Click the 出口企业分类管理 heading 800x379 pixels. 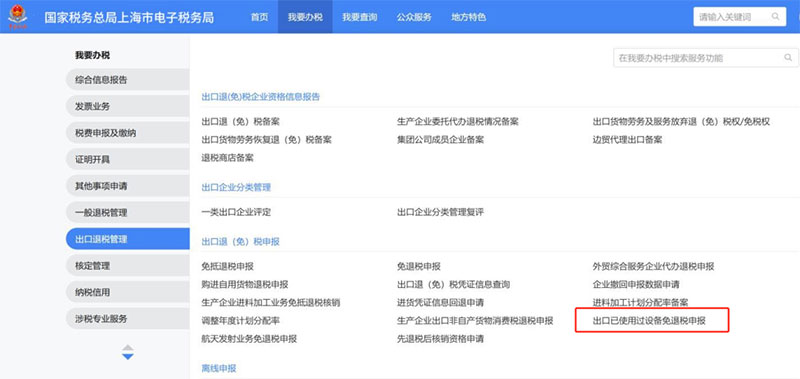[x=236, y=187]
